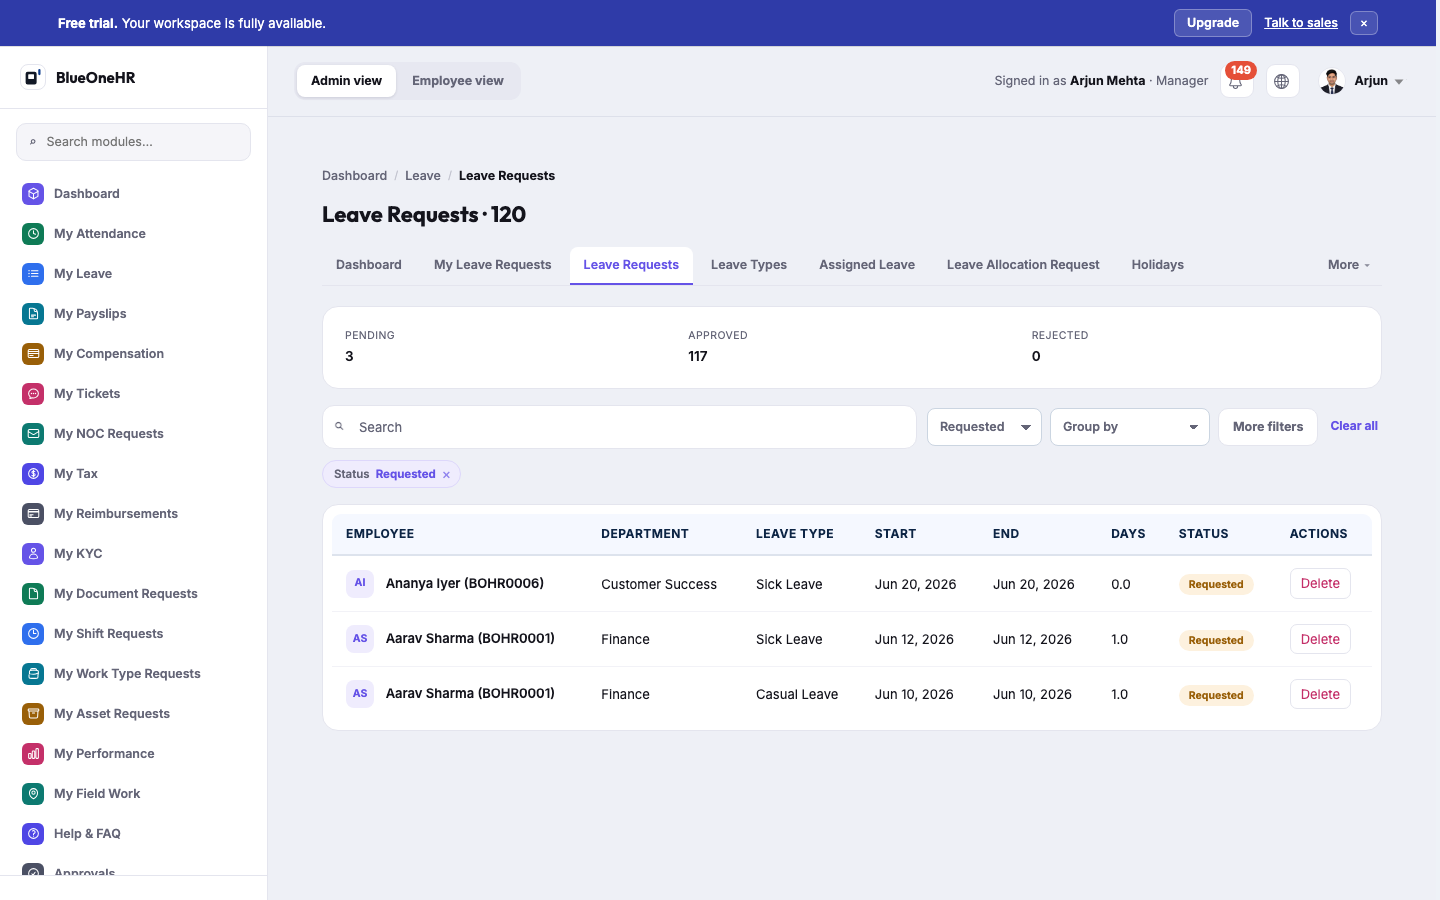This screenshot has height=900, width=1440.
Task: Follow the Talk to sales link
Action: [1300, 23]
